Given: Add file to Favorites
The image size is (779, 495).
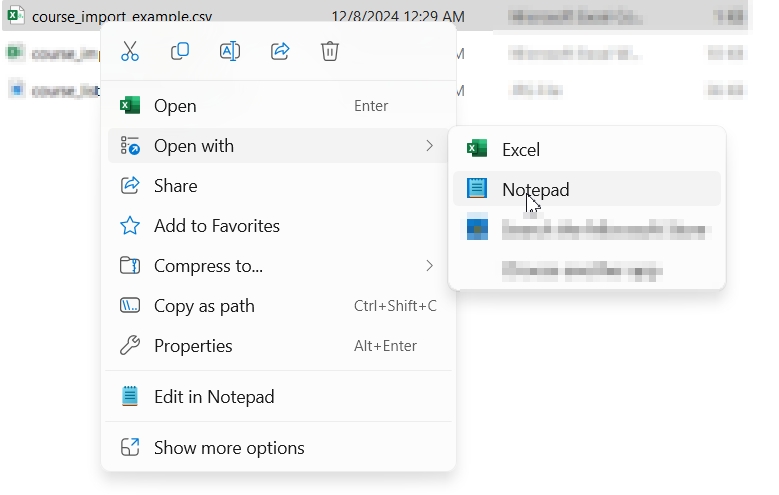Looking at the screenshot, I should [x=278, y=226].
